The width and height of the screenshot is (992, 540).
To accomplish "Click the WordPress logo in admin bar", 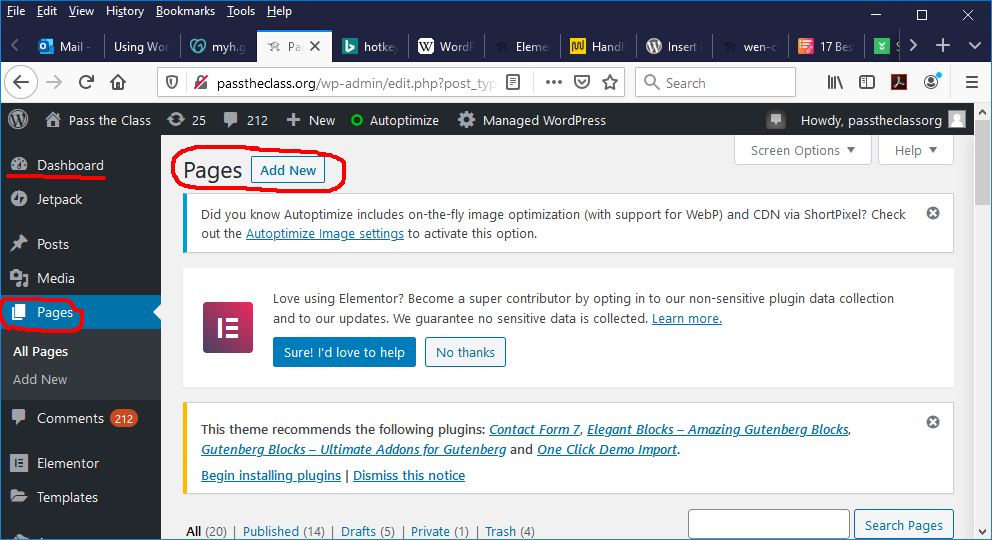I will point(18,120).
